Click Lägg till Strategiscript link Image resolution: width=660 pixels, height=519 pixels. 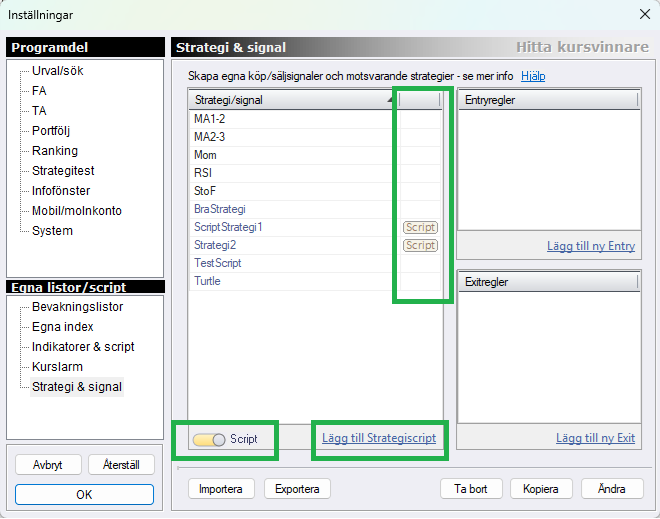tap(379, 438)
